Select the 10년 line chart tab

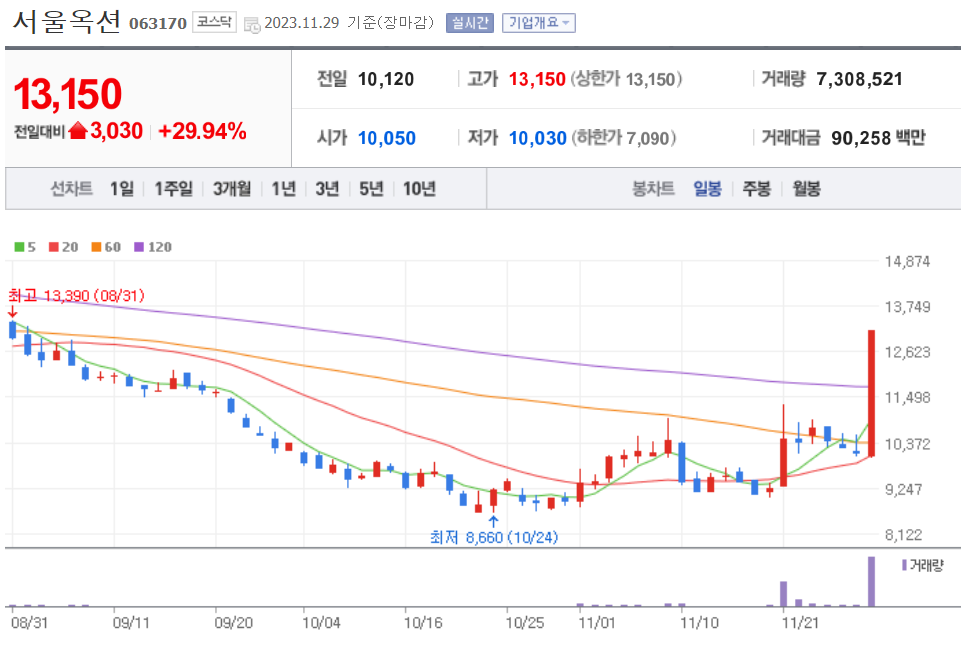tap(419, 188)
